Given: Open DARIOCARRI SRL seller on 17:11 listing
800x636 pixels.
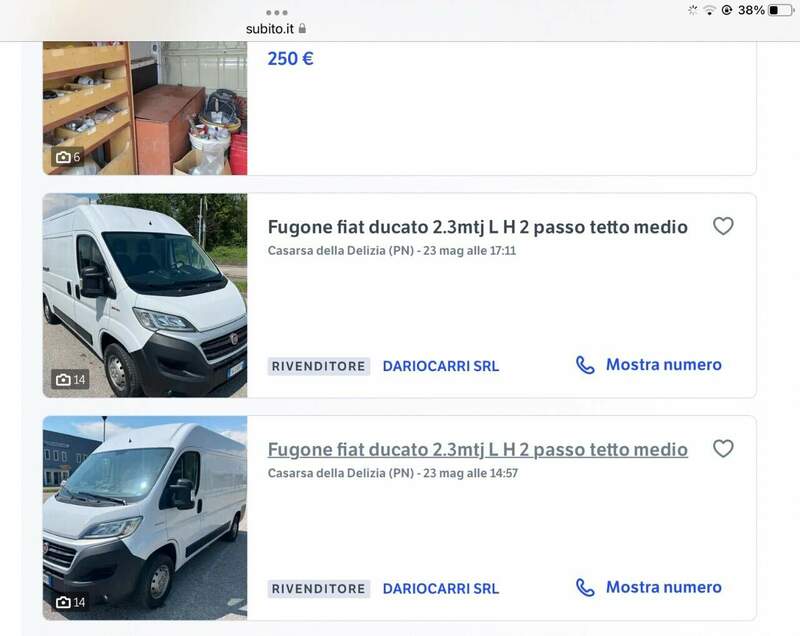Looking at the screenshot, I should pyautogui.click(x=441, y=366).
